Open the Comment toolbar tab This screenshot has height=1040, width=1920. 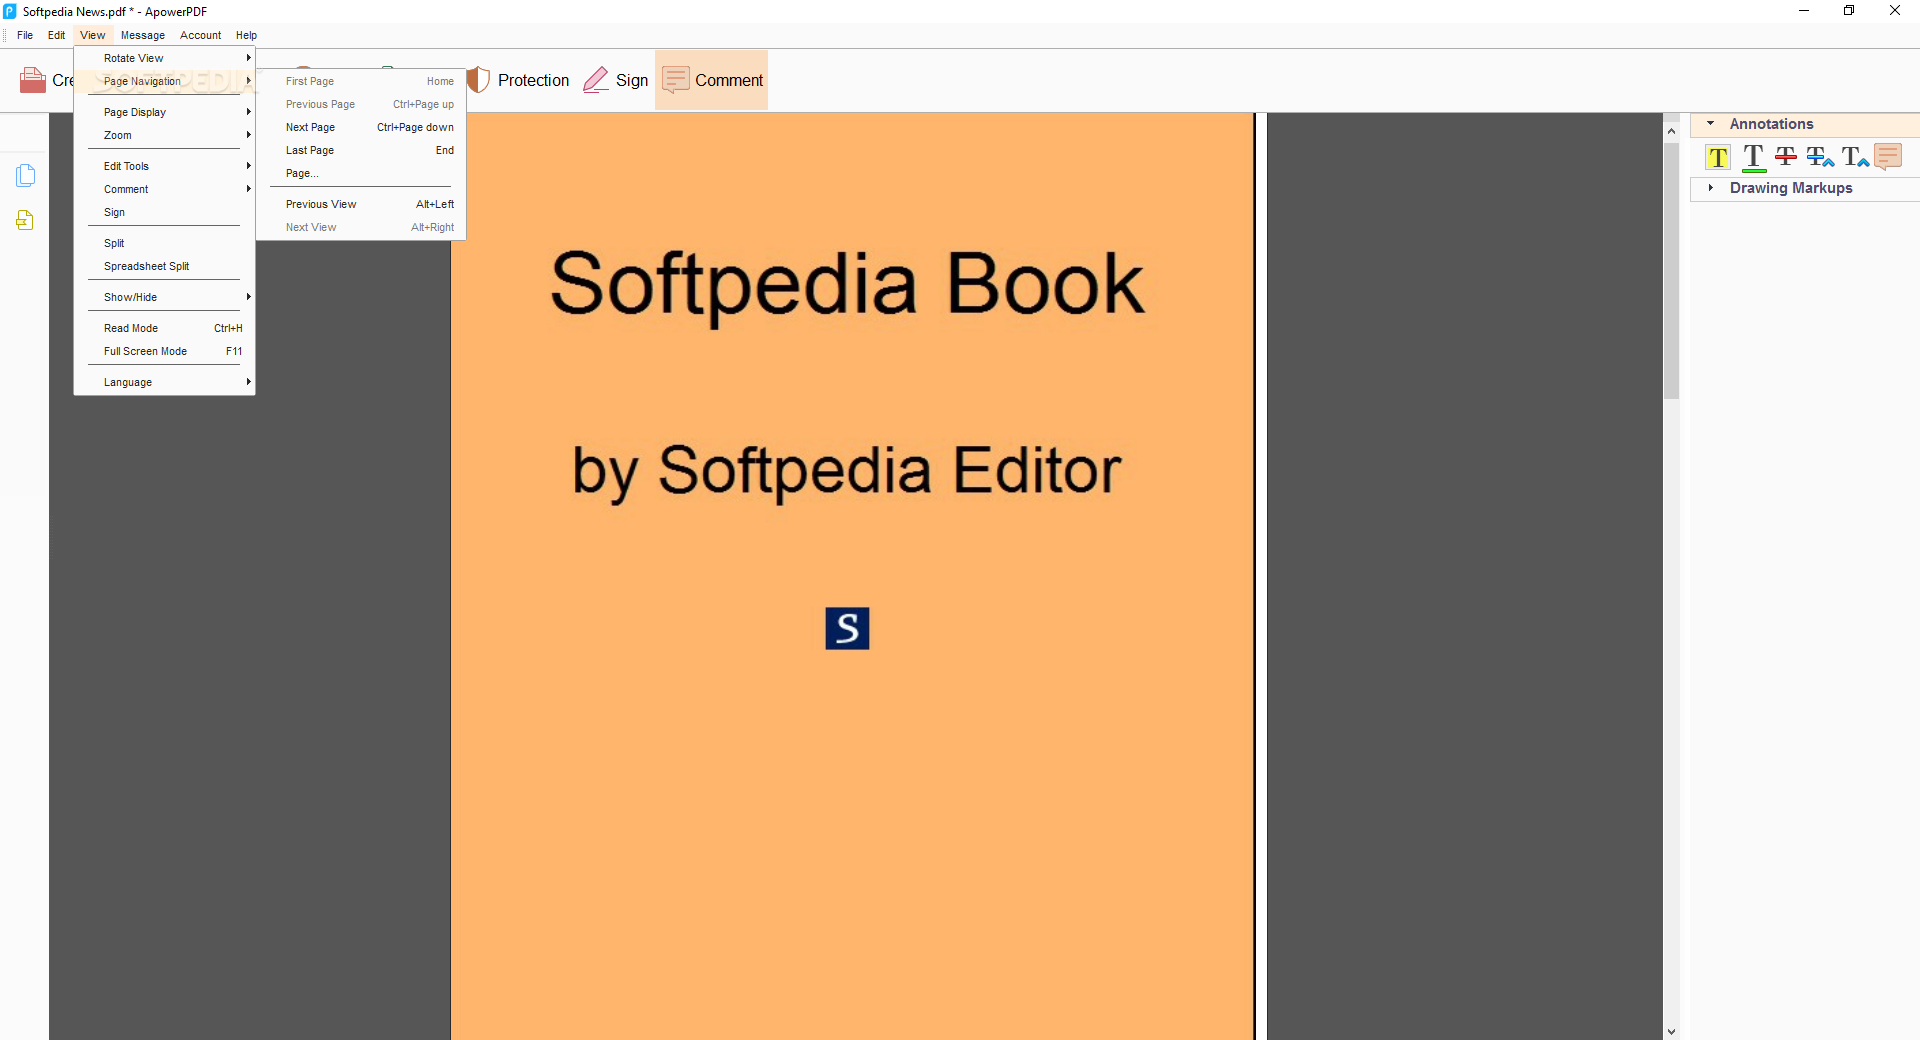(x=711, y=80)
